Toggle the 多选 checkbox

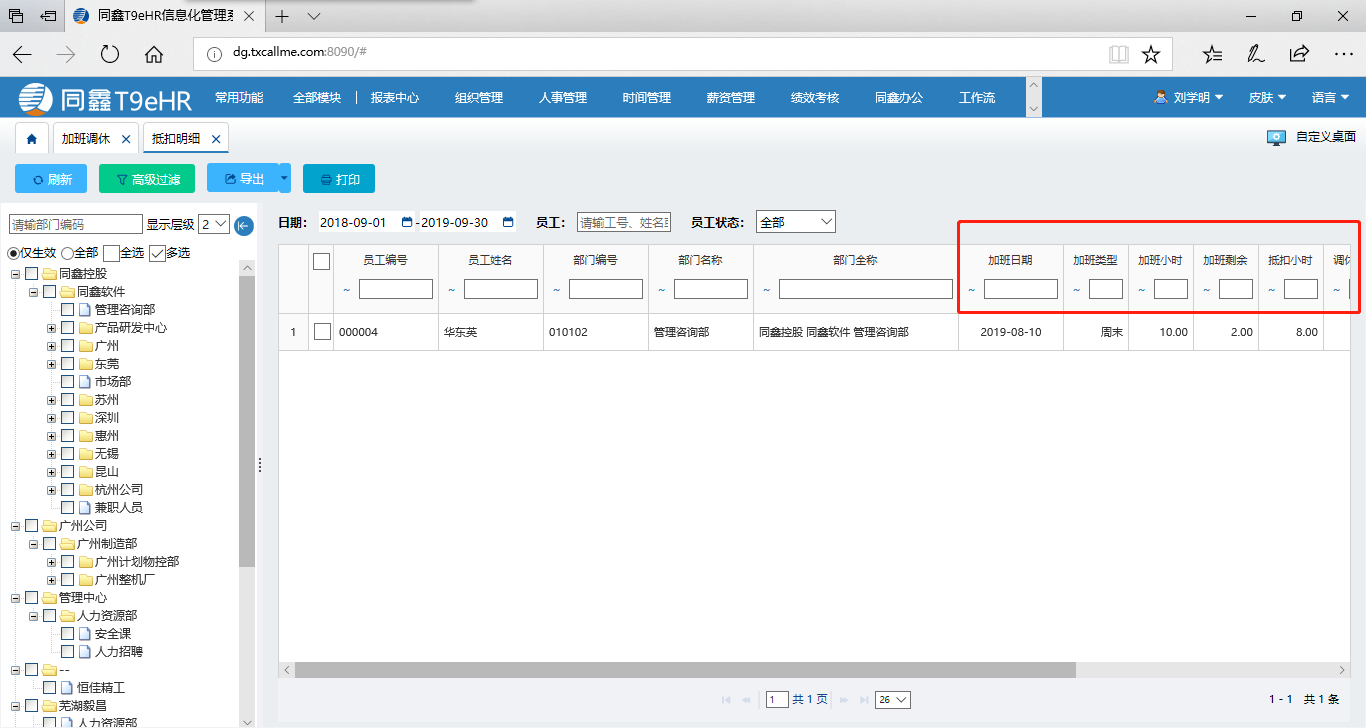pyautogui.click(x=157, y=253)
